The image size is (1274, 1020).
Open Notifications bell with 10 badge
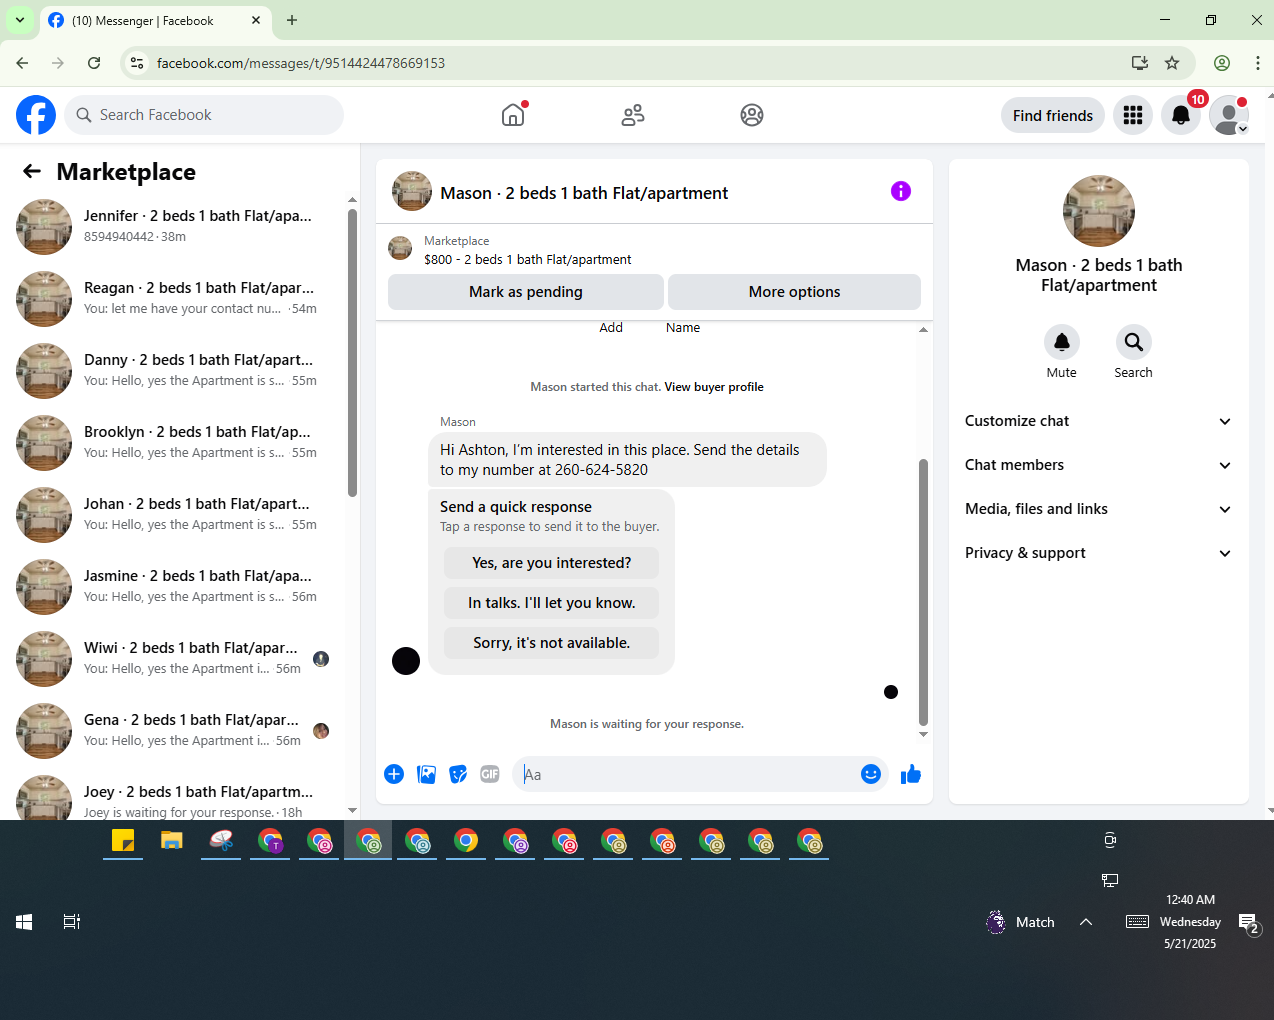pyautogui.click(x=1181, y=115)
